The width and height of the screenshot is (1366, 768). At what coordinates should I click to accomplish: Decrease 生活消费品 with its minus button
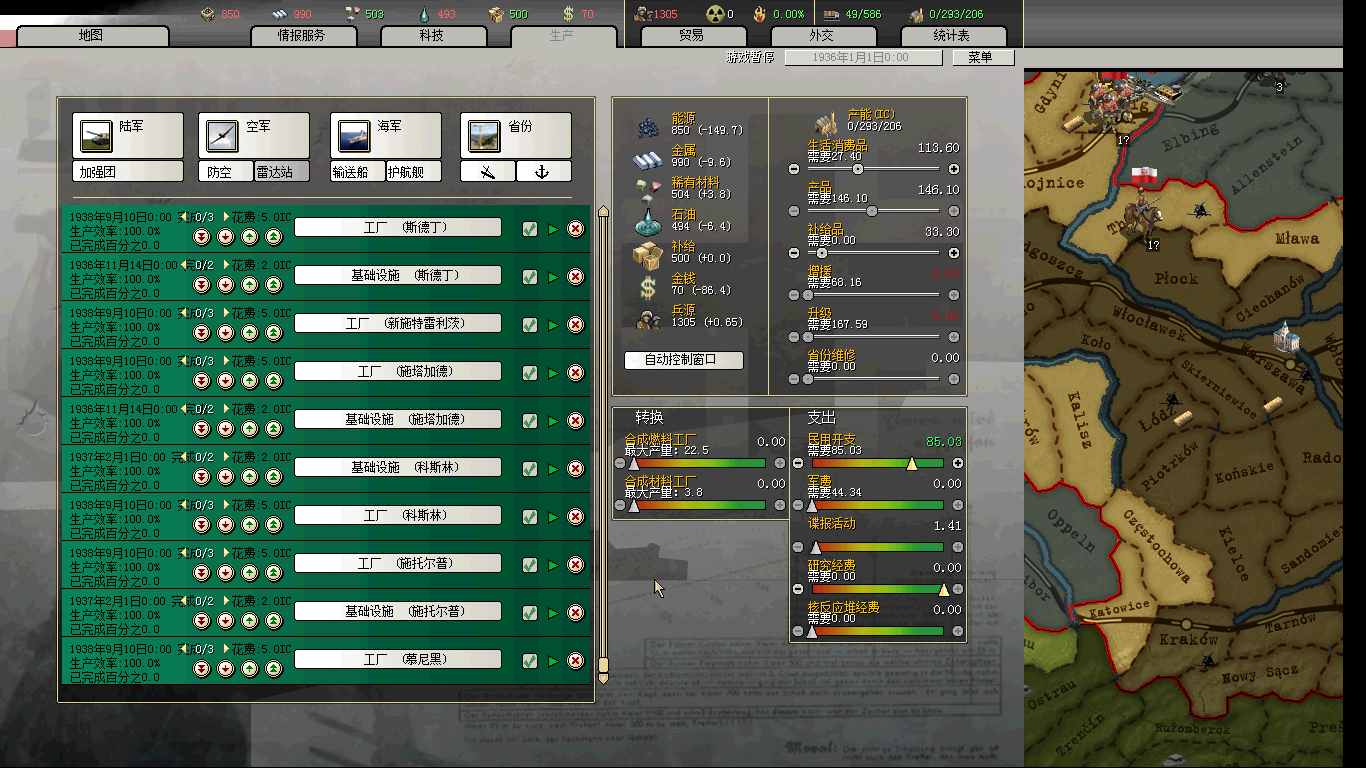pyautogui.click(x=795, y=169)
